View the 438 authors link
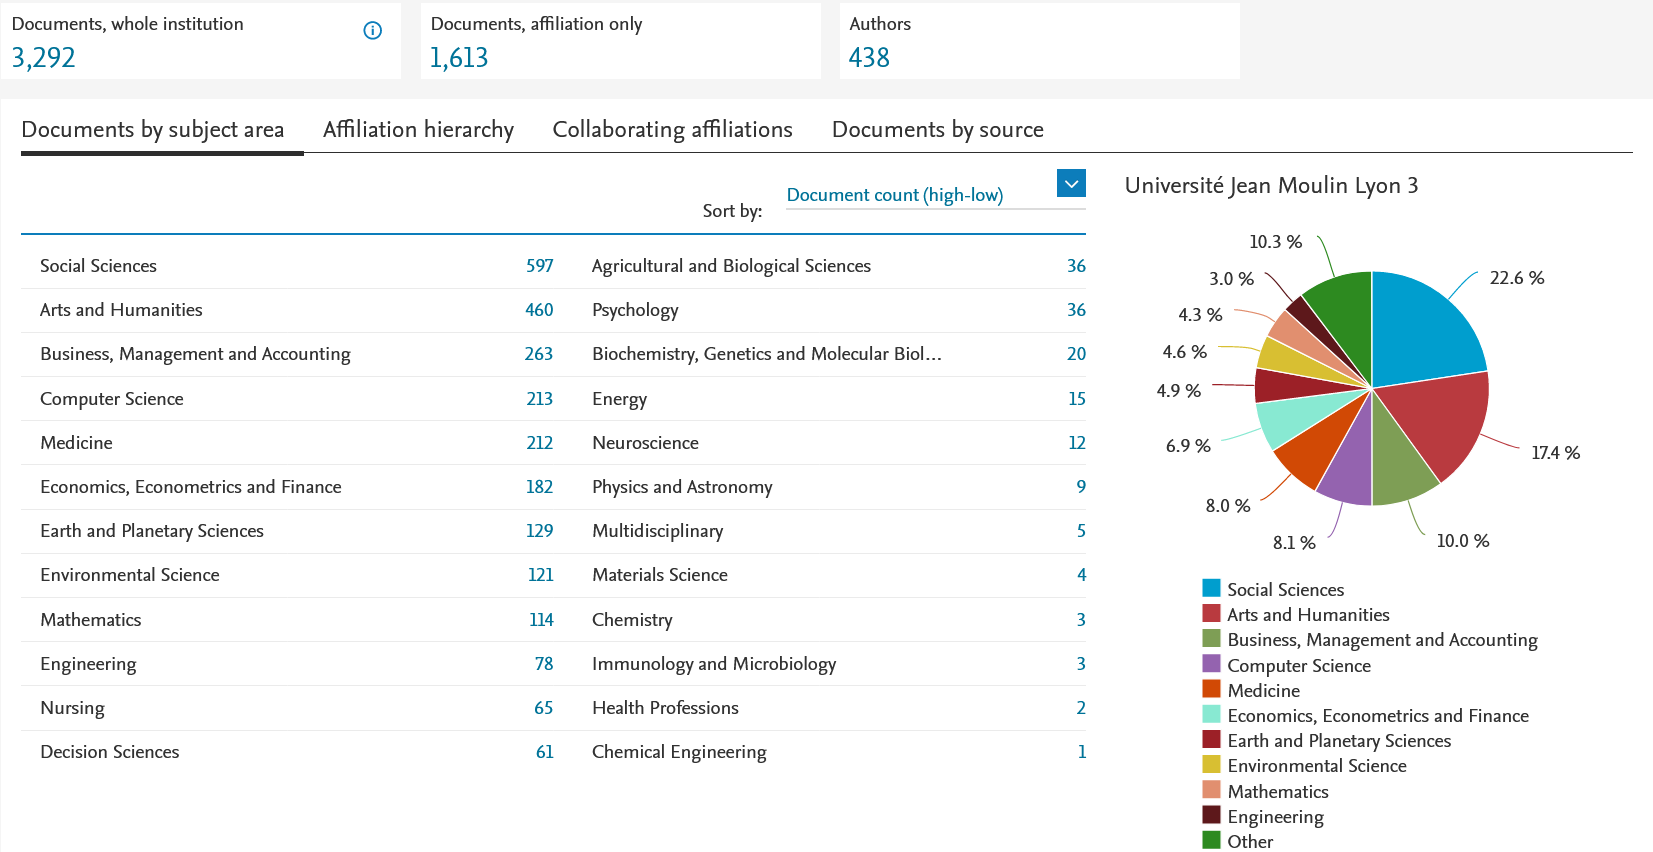 pyautogui.click(x=869, y=58)
